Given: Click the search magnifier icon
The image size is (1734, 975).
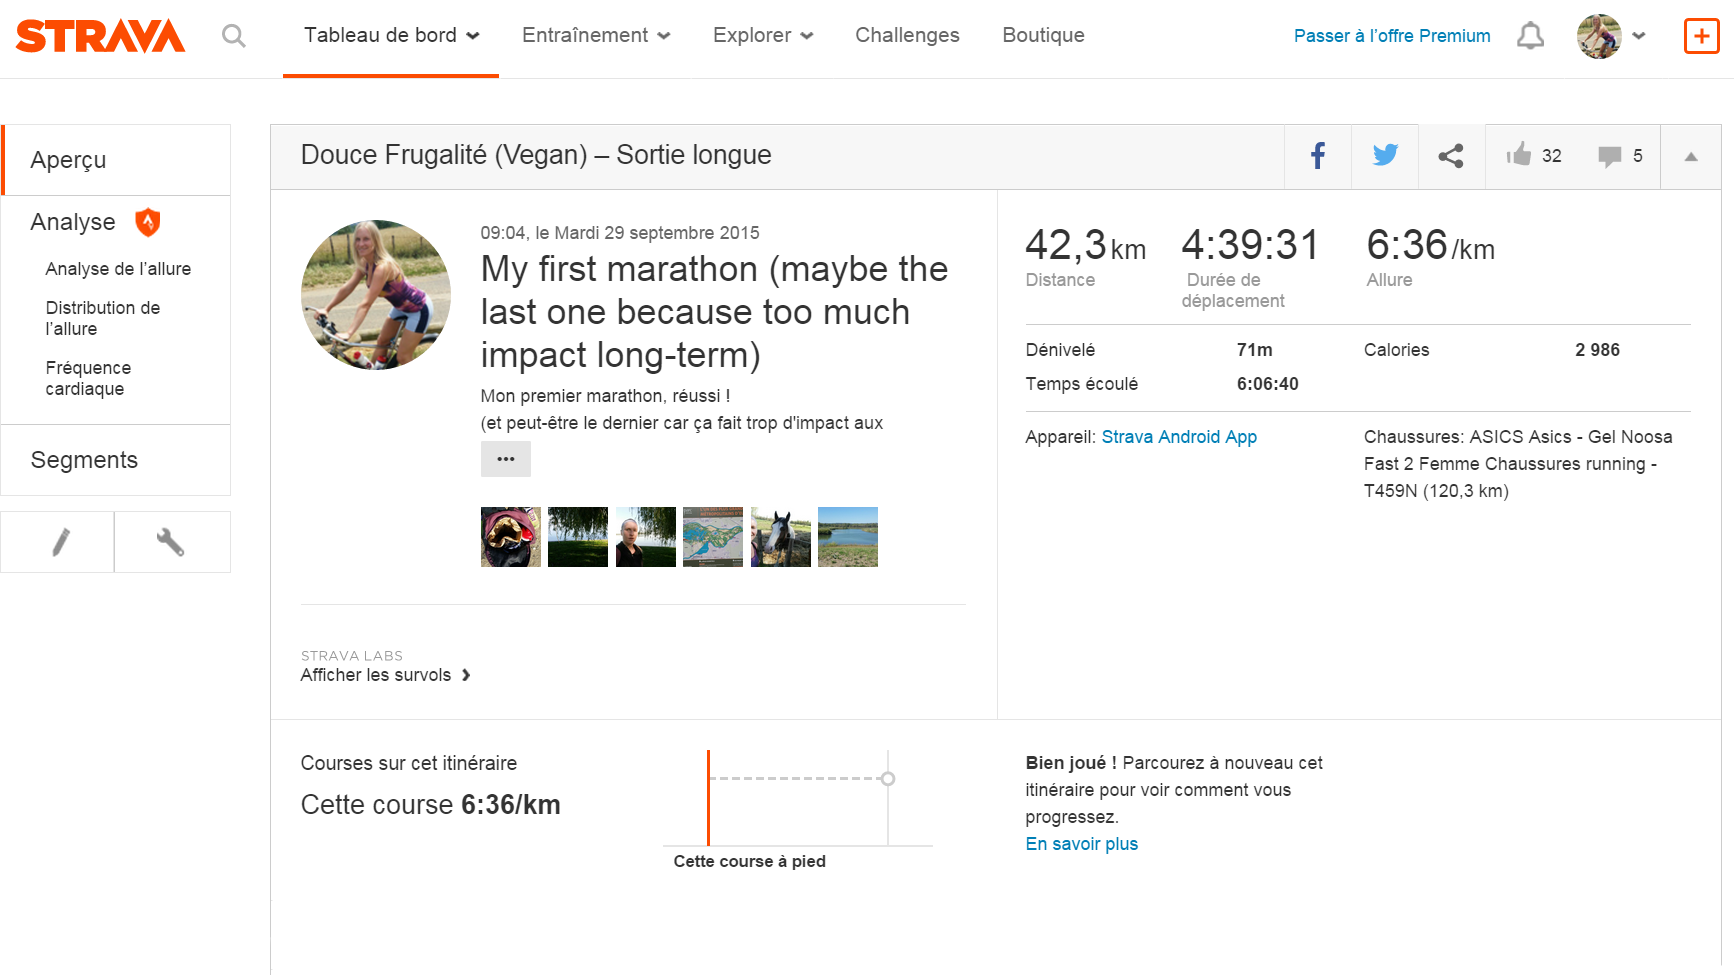Looking at the screenshot, I should tap(234, 36).
